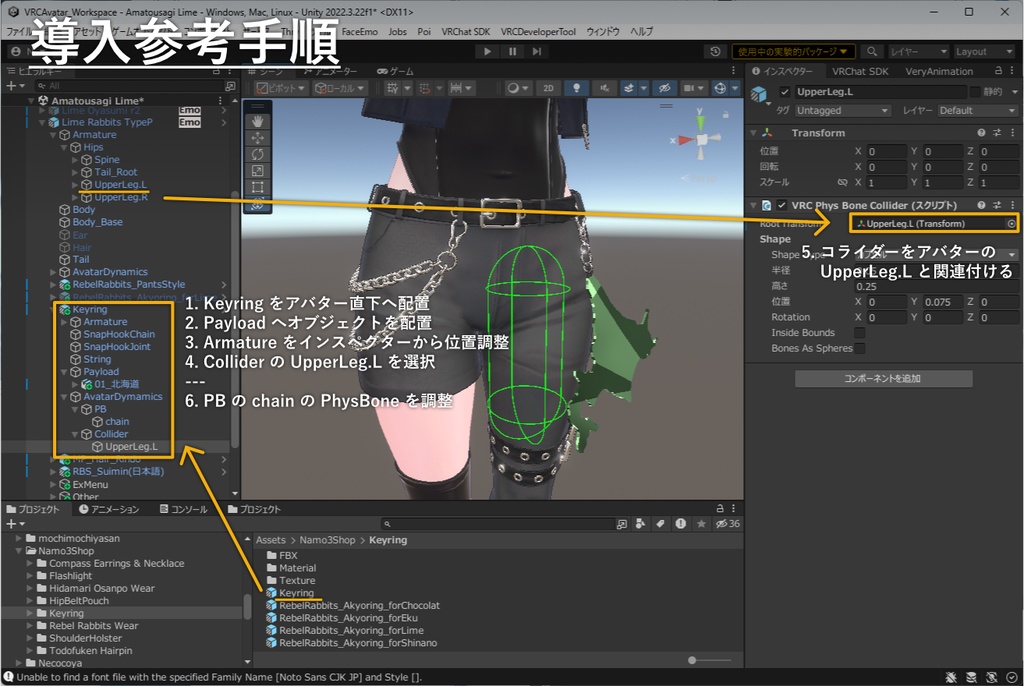Open the object picker for Root Transform
1024x686 pixels.
[1011, 224]
